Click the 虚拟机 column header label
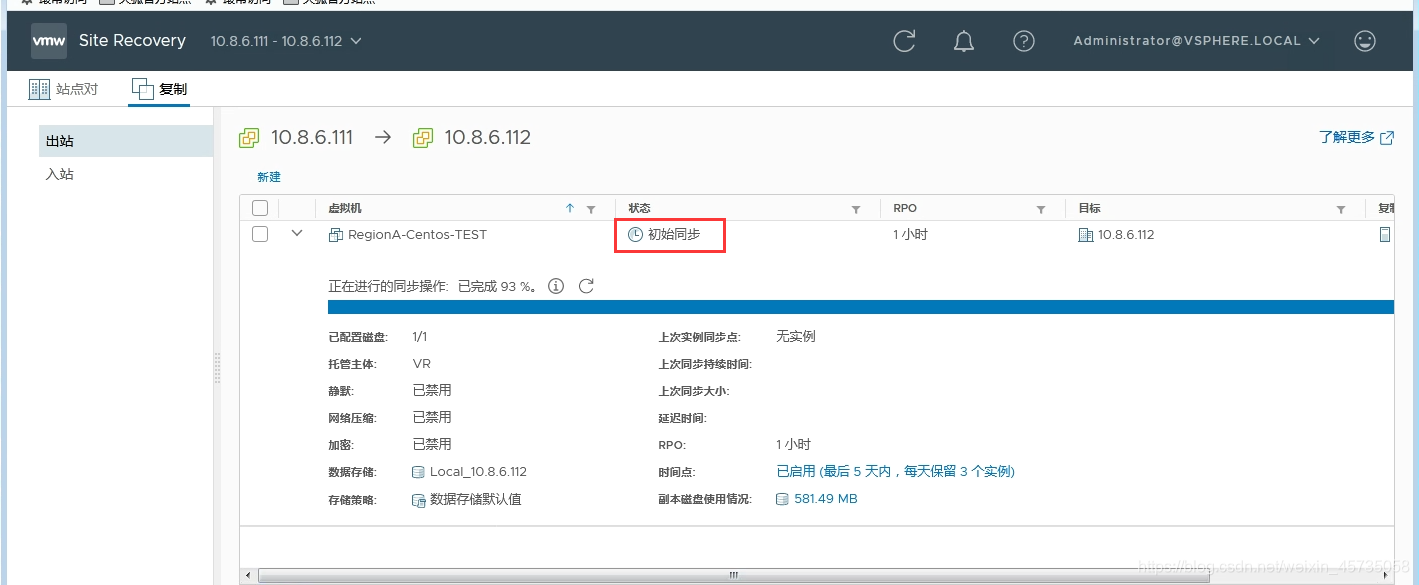Screen dimensions: 1419x585 pyautogui.click(x=345, y=208)
